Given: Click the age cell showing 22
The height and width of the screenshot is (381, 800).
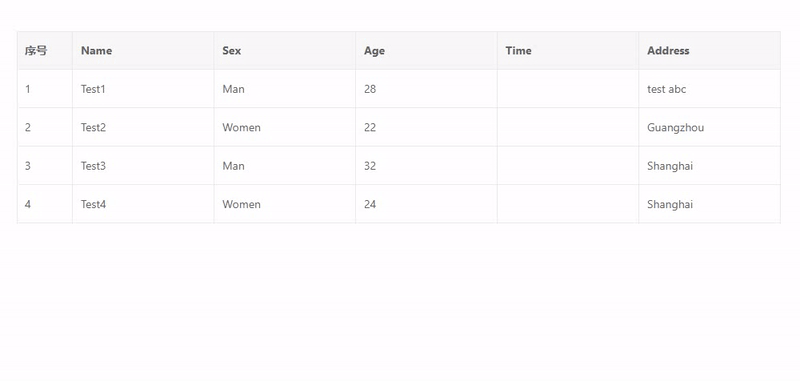Looking at the screenshot, I should coord(427,128).
